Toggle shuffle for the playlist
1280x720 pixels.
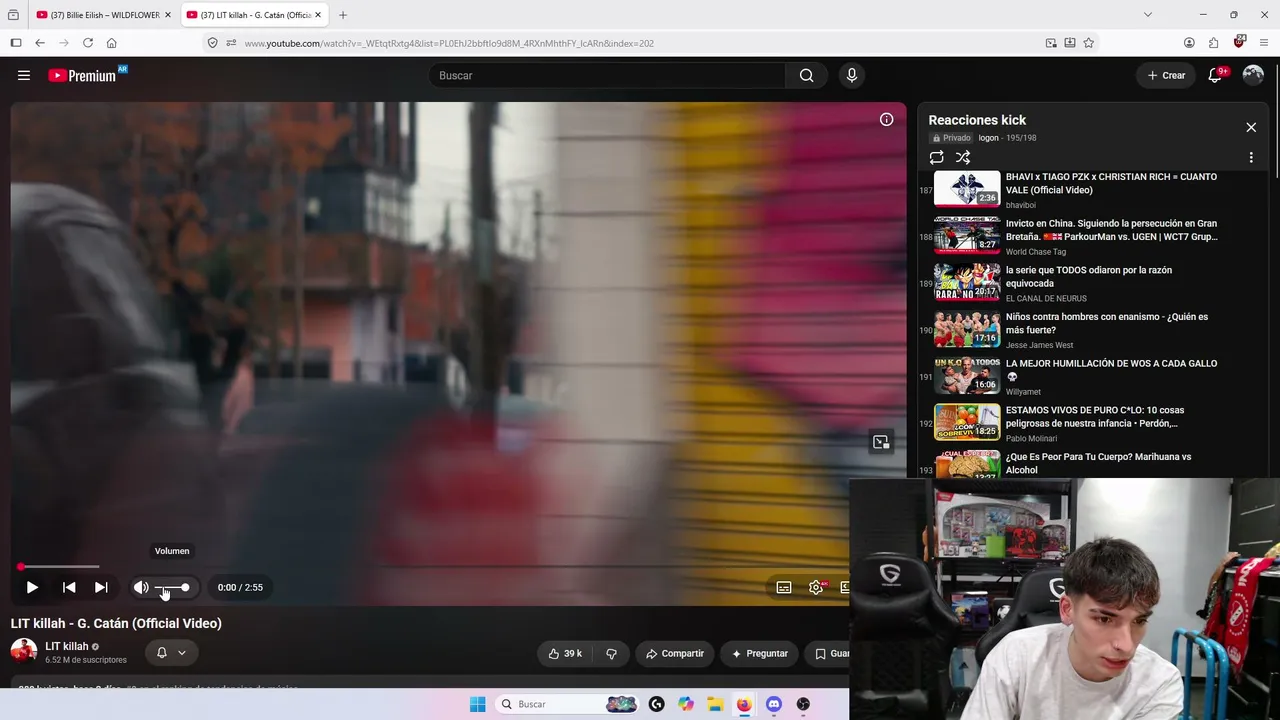(x=963, y=157)
